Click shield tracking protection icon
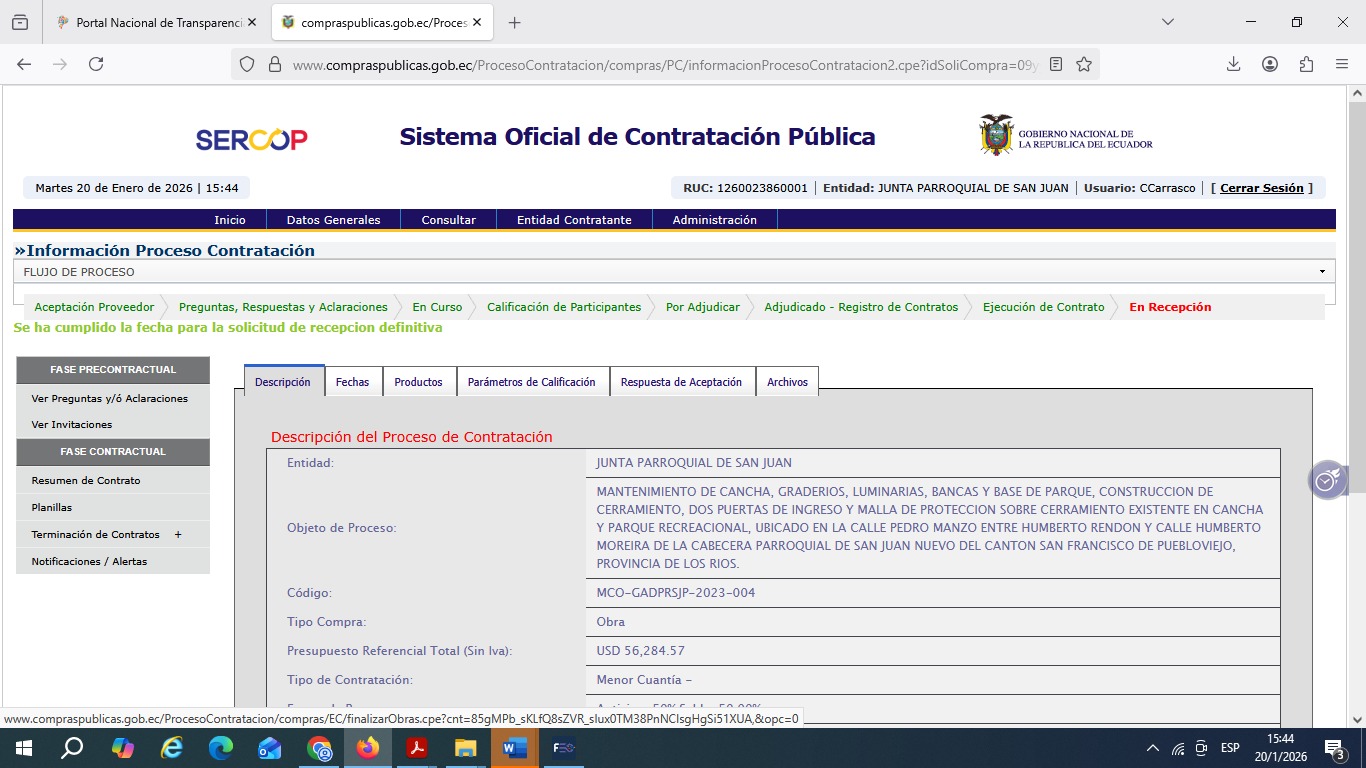 click(247, 64)
